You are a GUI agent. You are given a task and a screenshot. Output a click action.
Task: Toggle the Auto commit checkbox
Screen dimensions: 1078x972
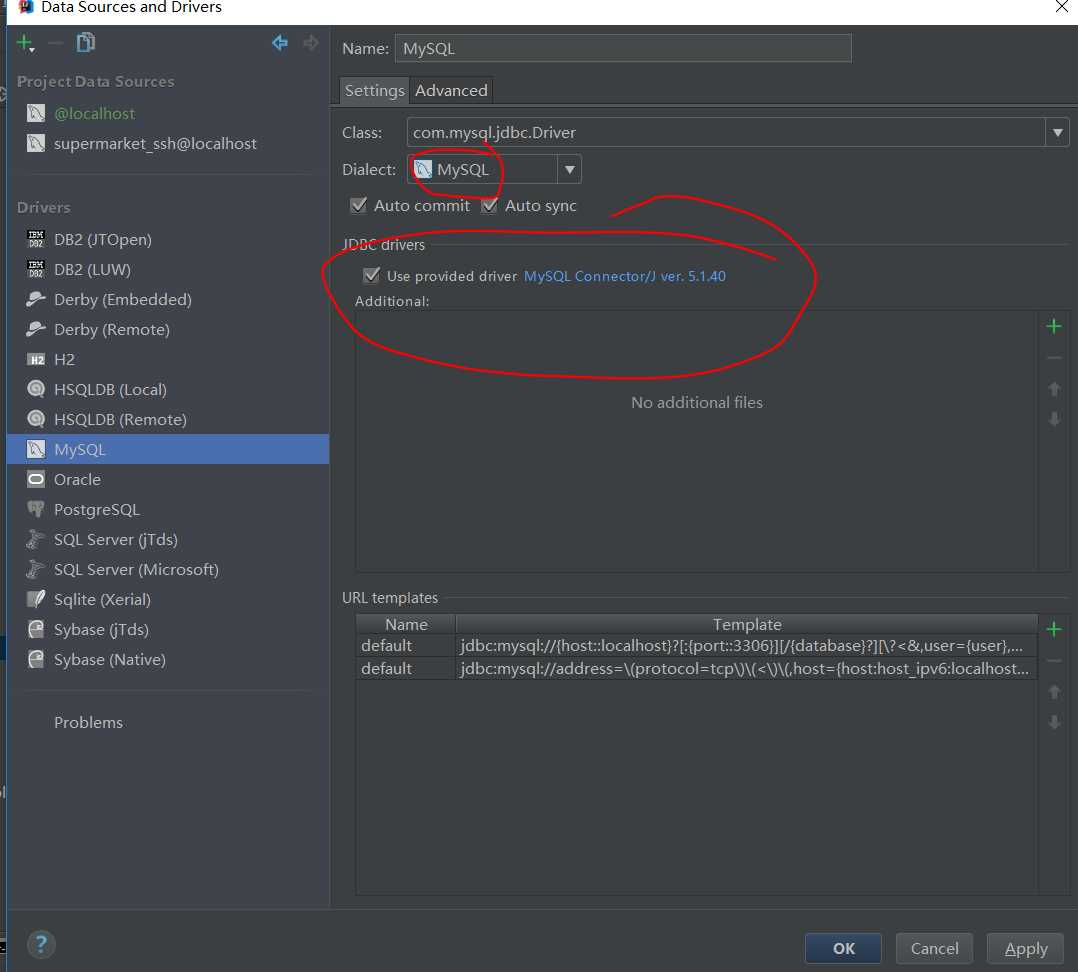pyautogui.click(x=358, y=205)
